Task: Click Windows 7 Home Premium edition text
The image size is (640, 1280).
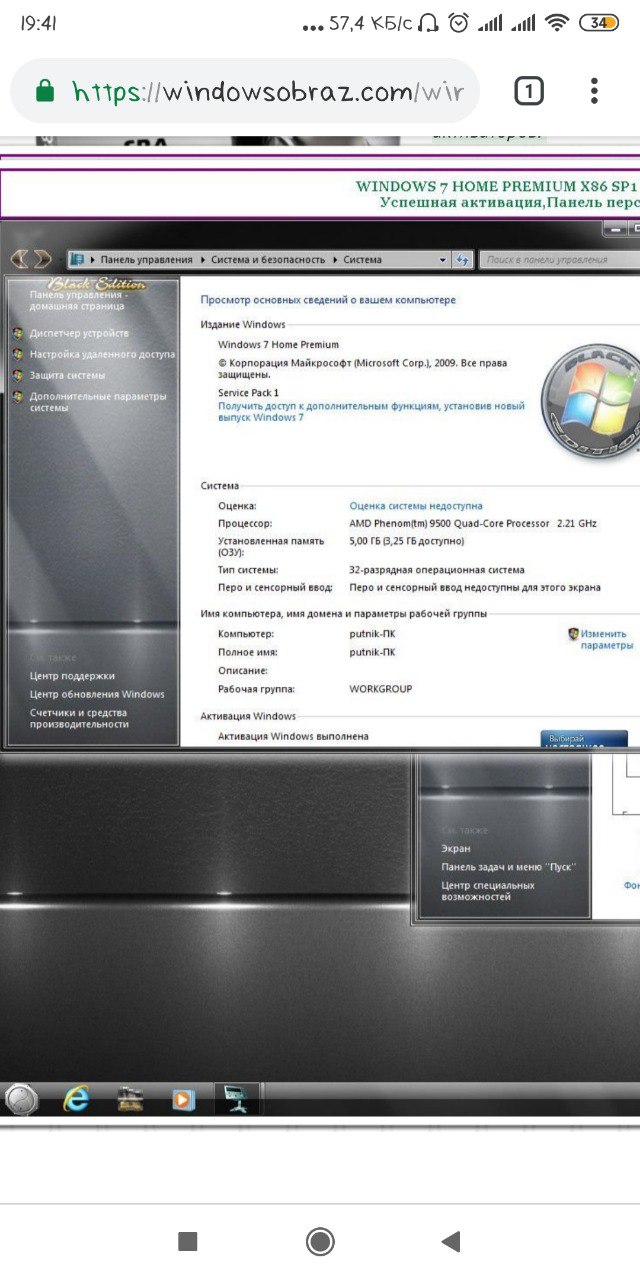Action: 279,344
